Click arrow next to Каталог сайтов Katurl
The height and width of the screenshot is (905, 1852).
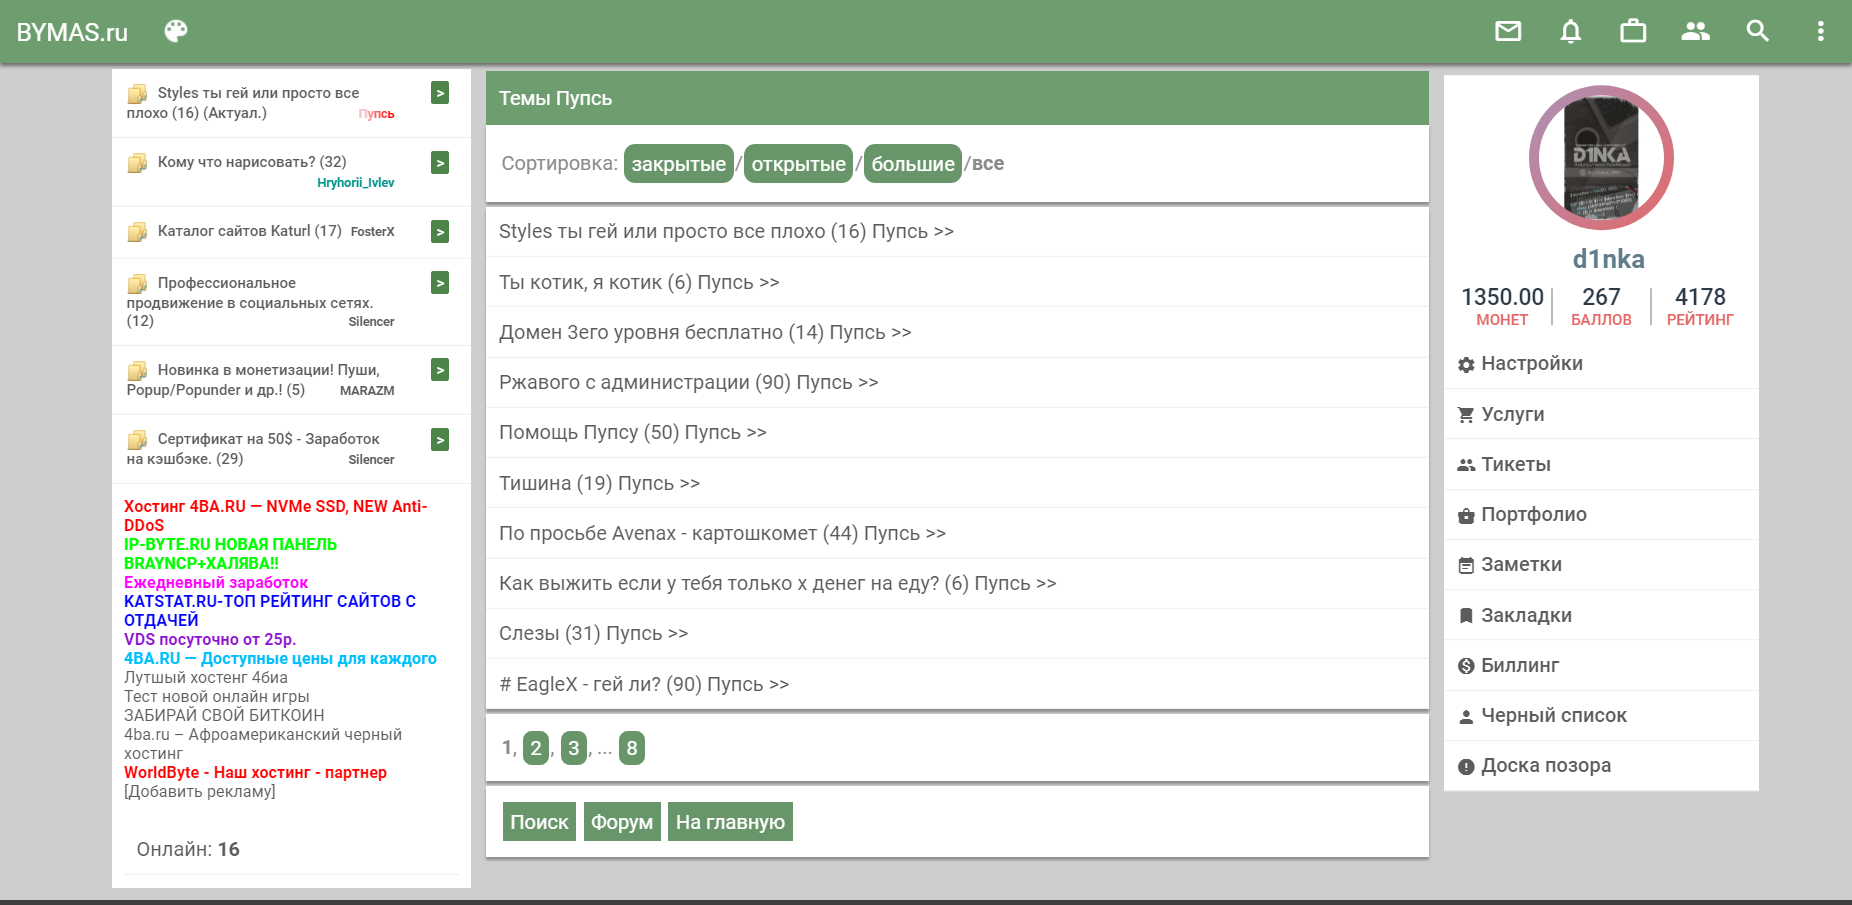tap(440, 232)
